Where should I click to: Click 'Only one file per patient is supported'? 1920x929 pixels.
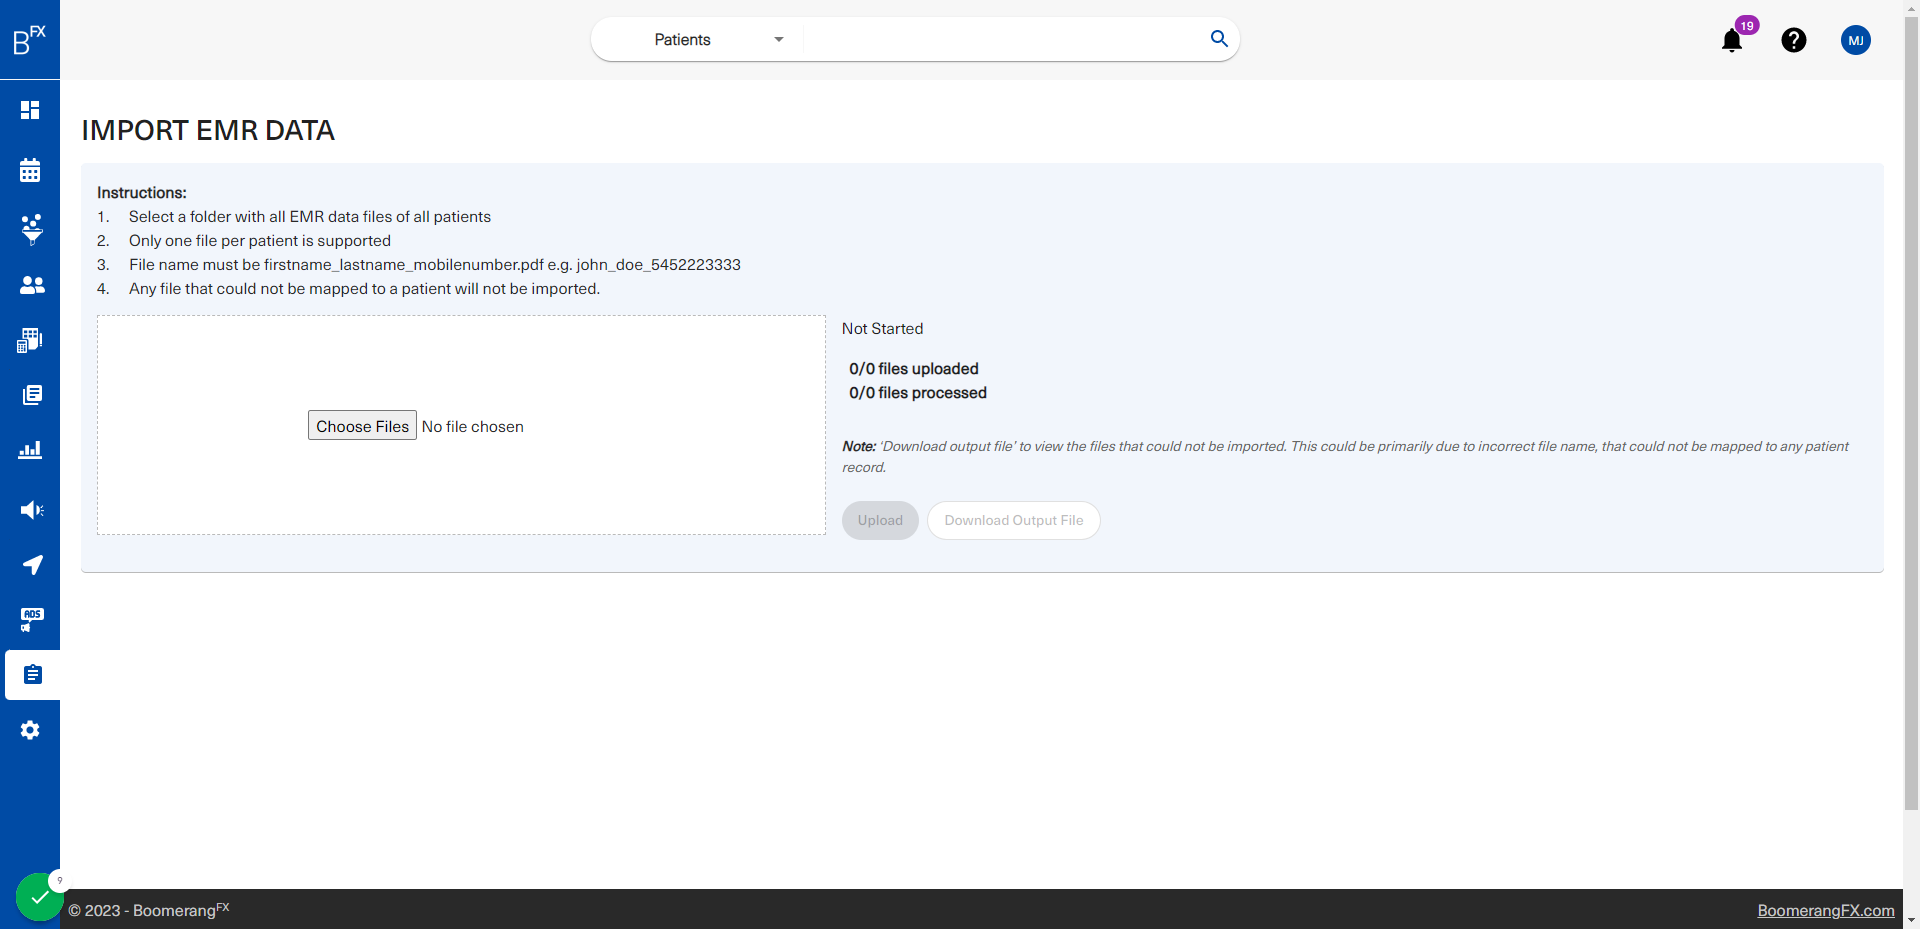[x=260, y=241]
